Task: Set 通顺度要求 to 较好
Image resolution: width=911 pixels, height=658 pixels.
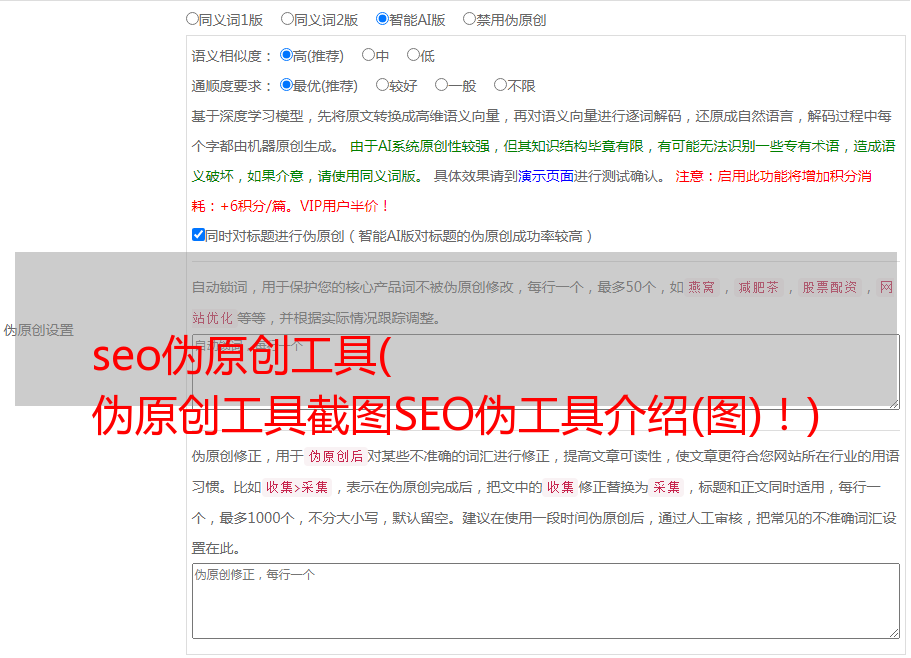Action: pos(382,85)
